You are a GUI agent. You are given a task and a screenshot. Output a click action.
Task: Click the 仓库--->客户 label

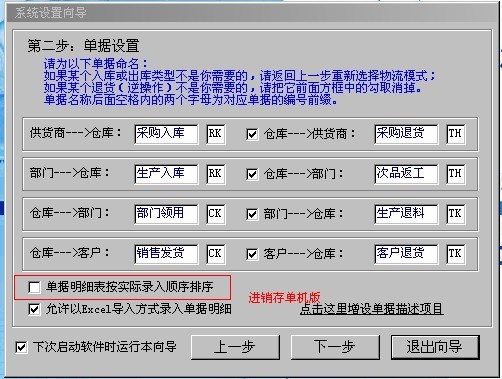point(69,253)
